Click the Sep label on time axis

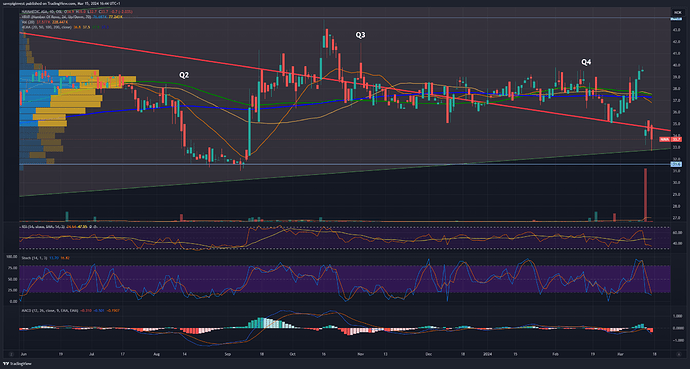(228, 354)
